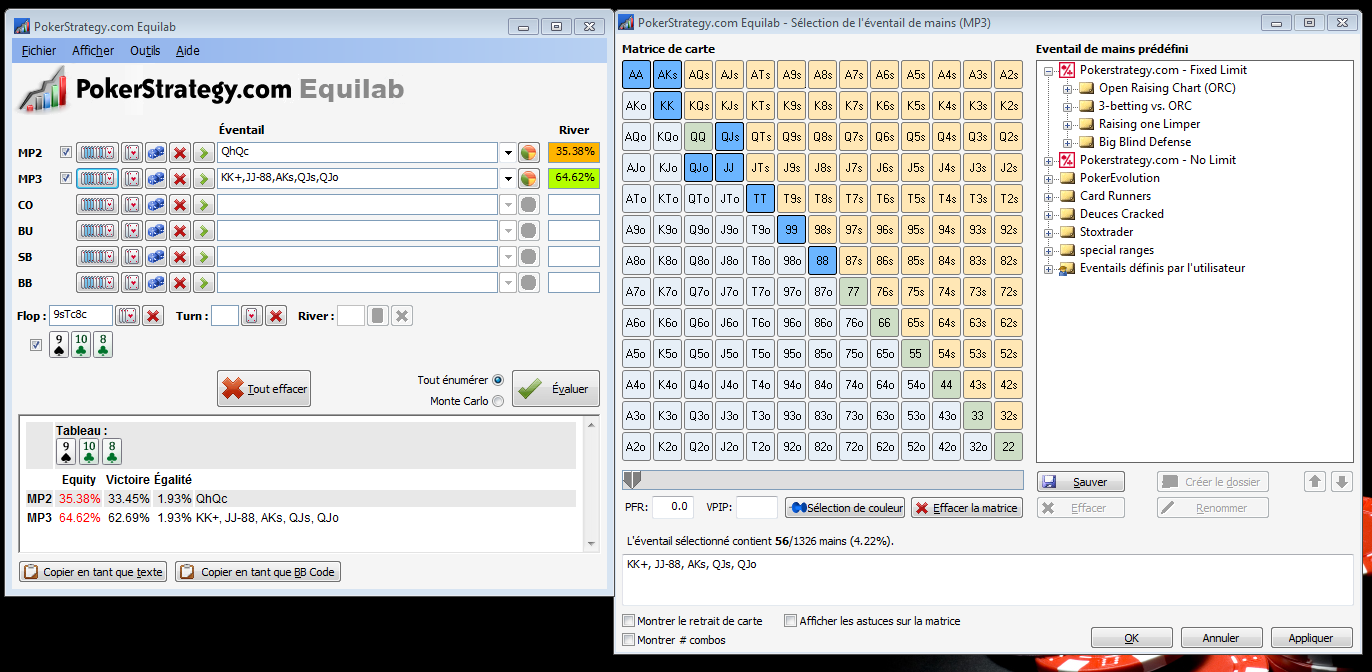Click Appliquer in hand range dialog

point(1311,638)
